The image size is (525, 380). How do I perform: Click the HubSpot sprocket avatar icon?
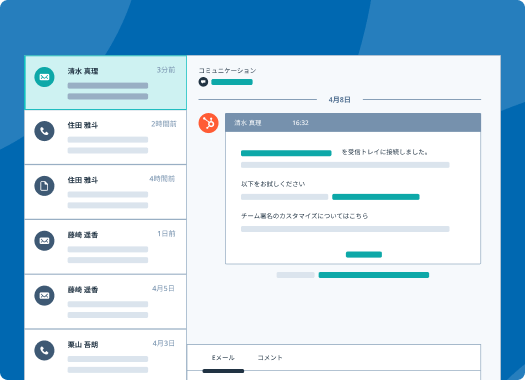[x=209, y=123]
